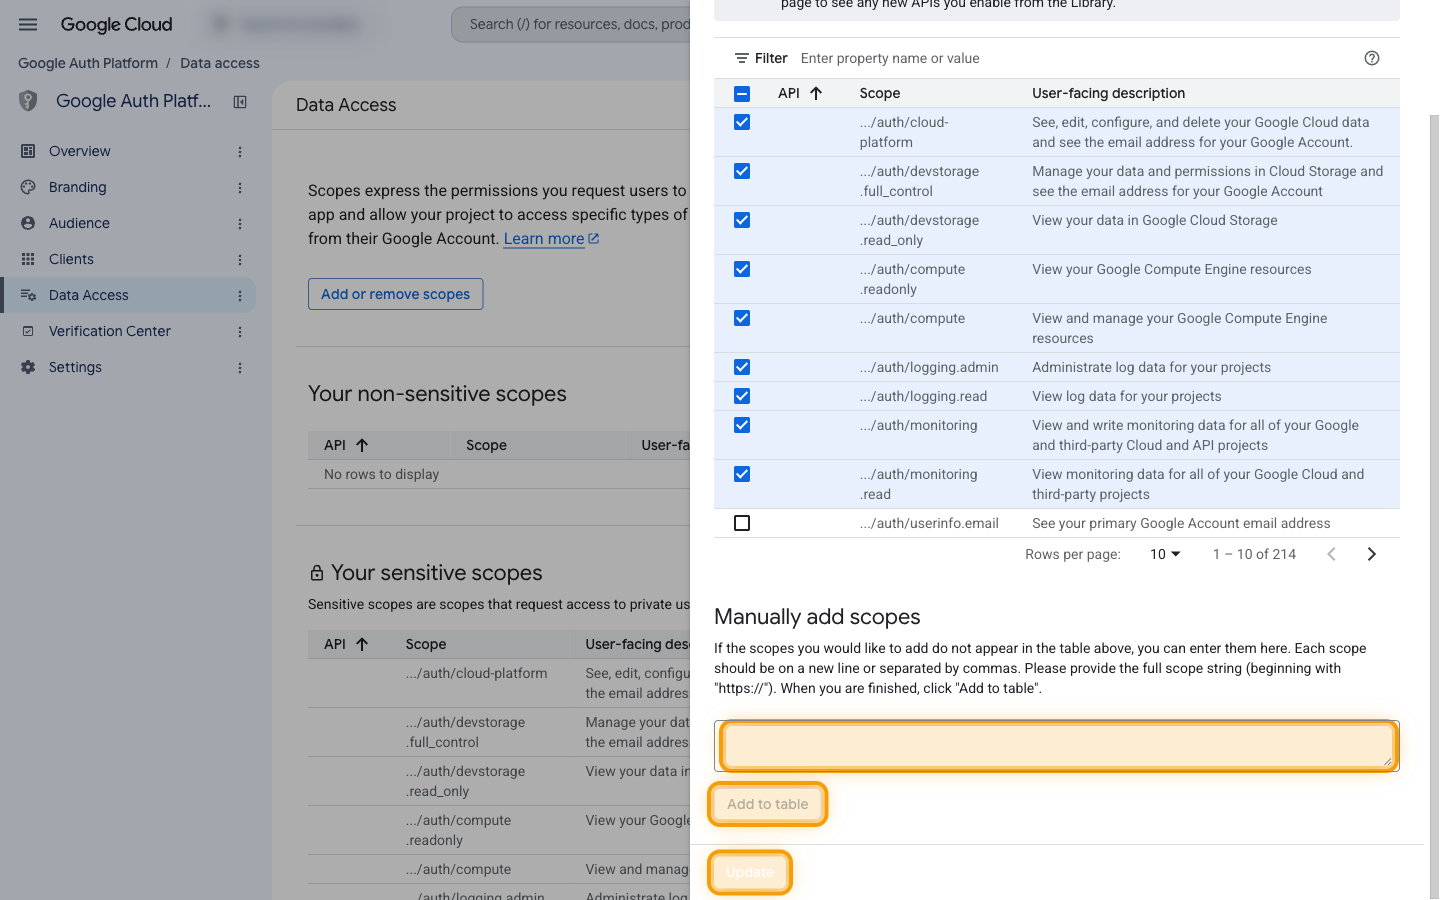Image resolution: width=1440 pixels, height=900 pixels.
Task: Open the more options dots next to Data Access
Action: 240,295
